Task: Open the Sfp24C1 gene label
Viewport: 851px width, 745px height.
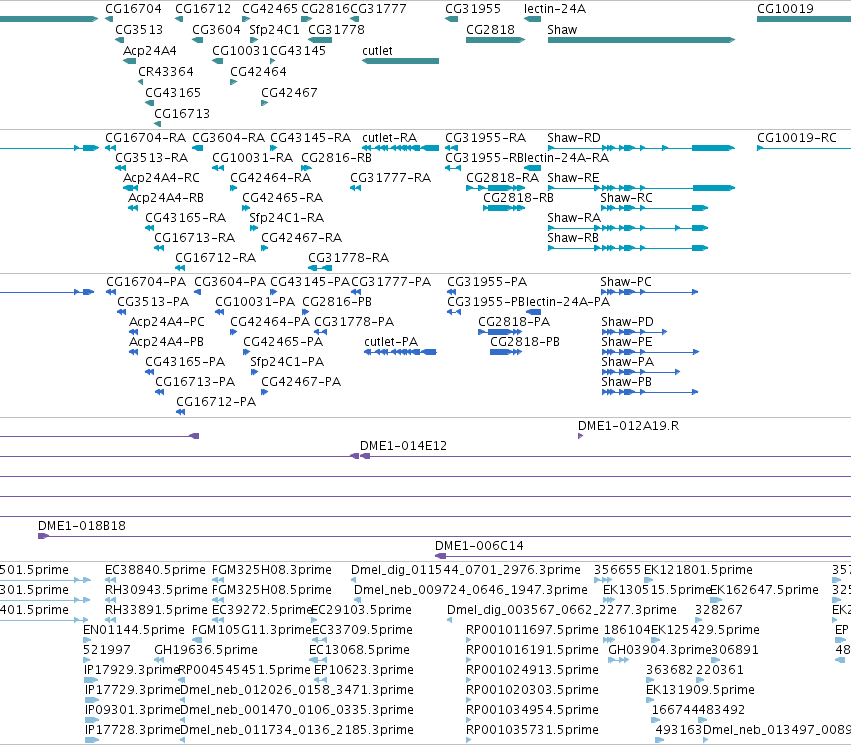Action: [x=274, y=30]
